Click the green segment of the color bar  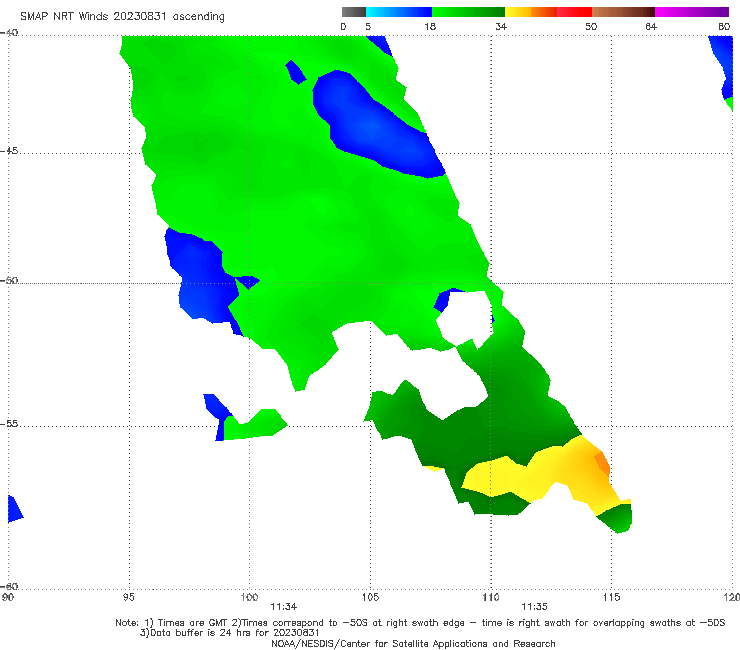point(468,12)
